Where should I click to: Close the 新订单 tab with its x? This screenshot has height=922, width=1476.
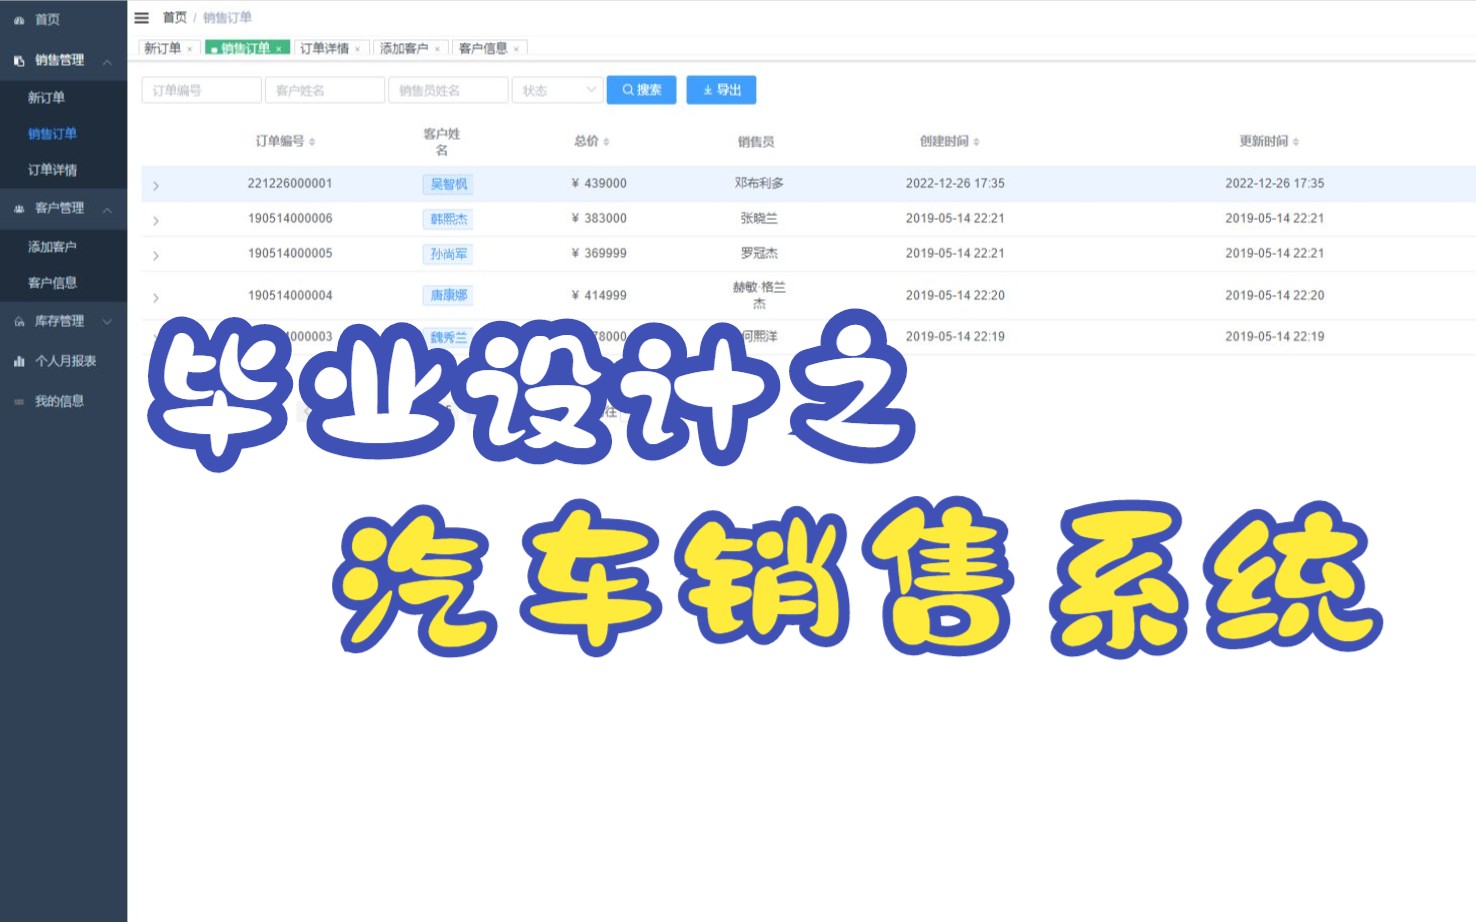[x=190, y=49]
